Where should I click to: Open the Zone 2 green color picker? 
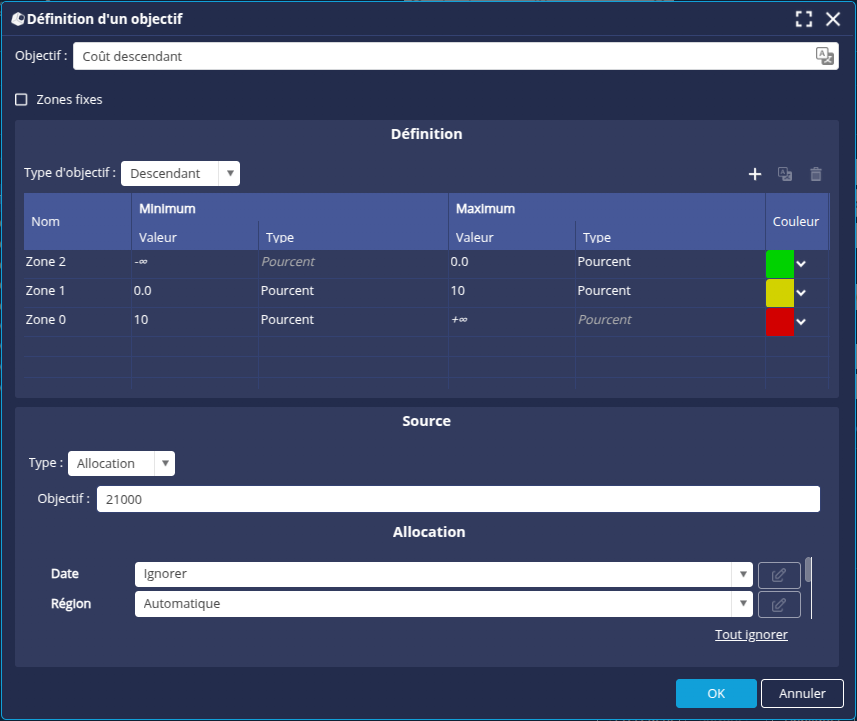[787, 264]
